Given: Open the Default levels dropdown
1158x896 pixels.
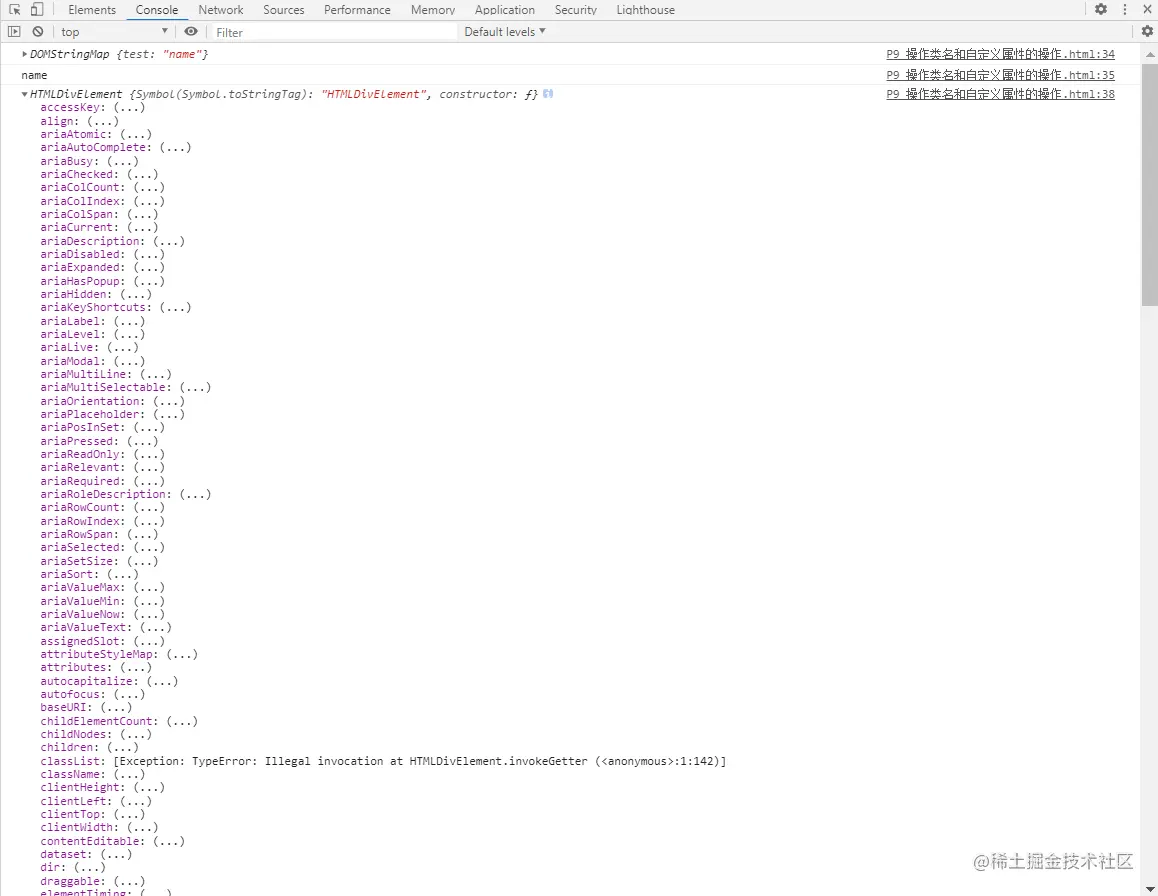Looking at the screenshot, I should 505,32.
